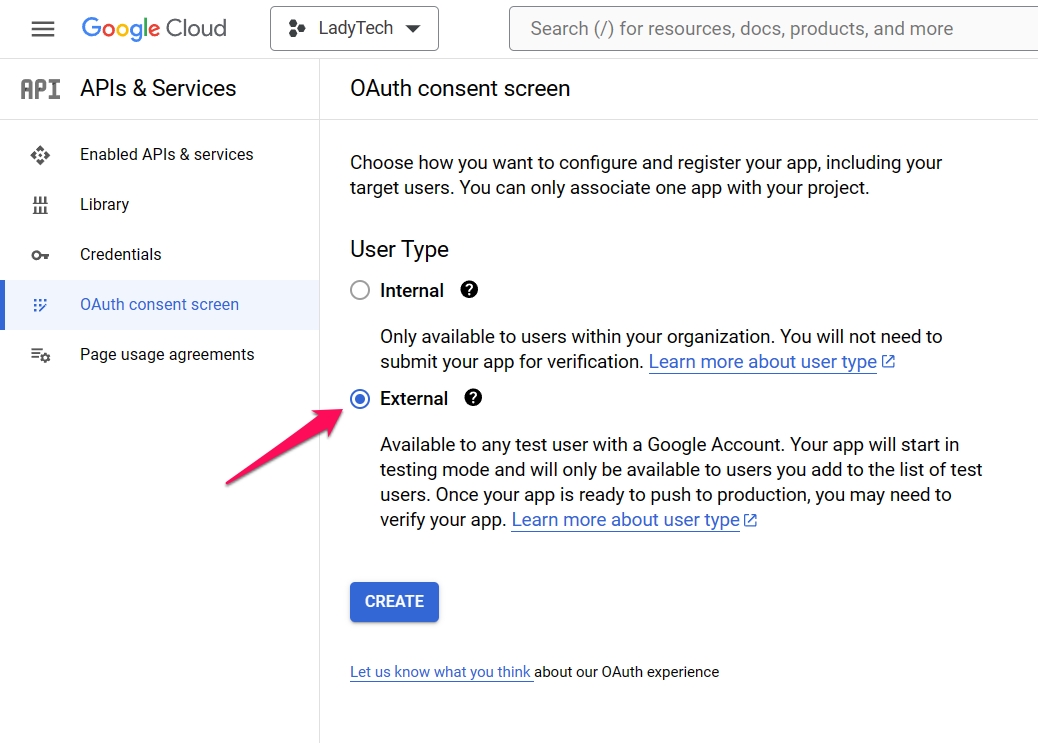Click external-link icon after External's Learn more
This screenshot has height=743, width=1038.
(x=750, y=520)
